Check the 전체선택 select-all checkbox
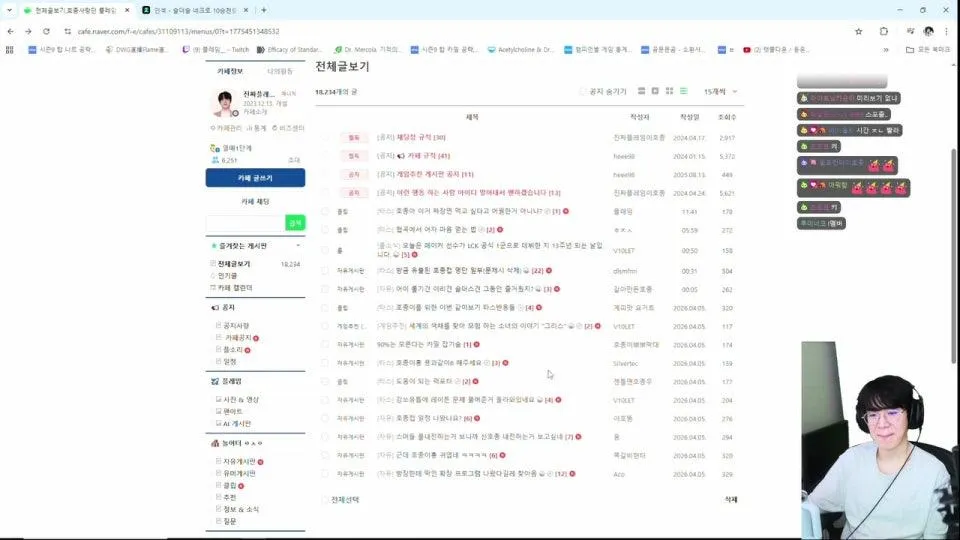 pos(324,500)
